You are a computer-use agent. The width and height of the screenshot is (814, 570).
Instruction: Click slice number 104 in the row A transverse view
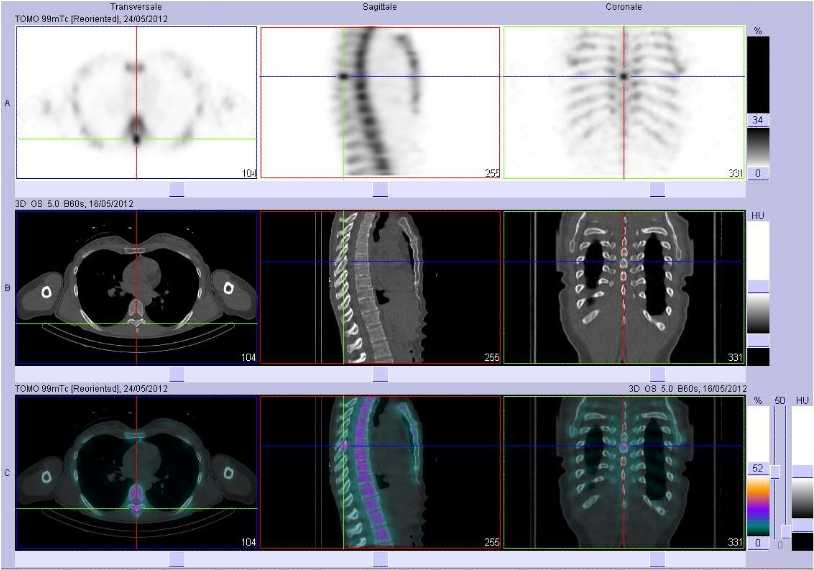(249, 173)
